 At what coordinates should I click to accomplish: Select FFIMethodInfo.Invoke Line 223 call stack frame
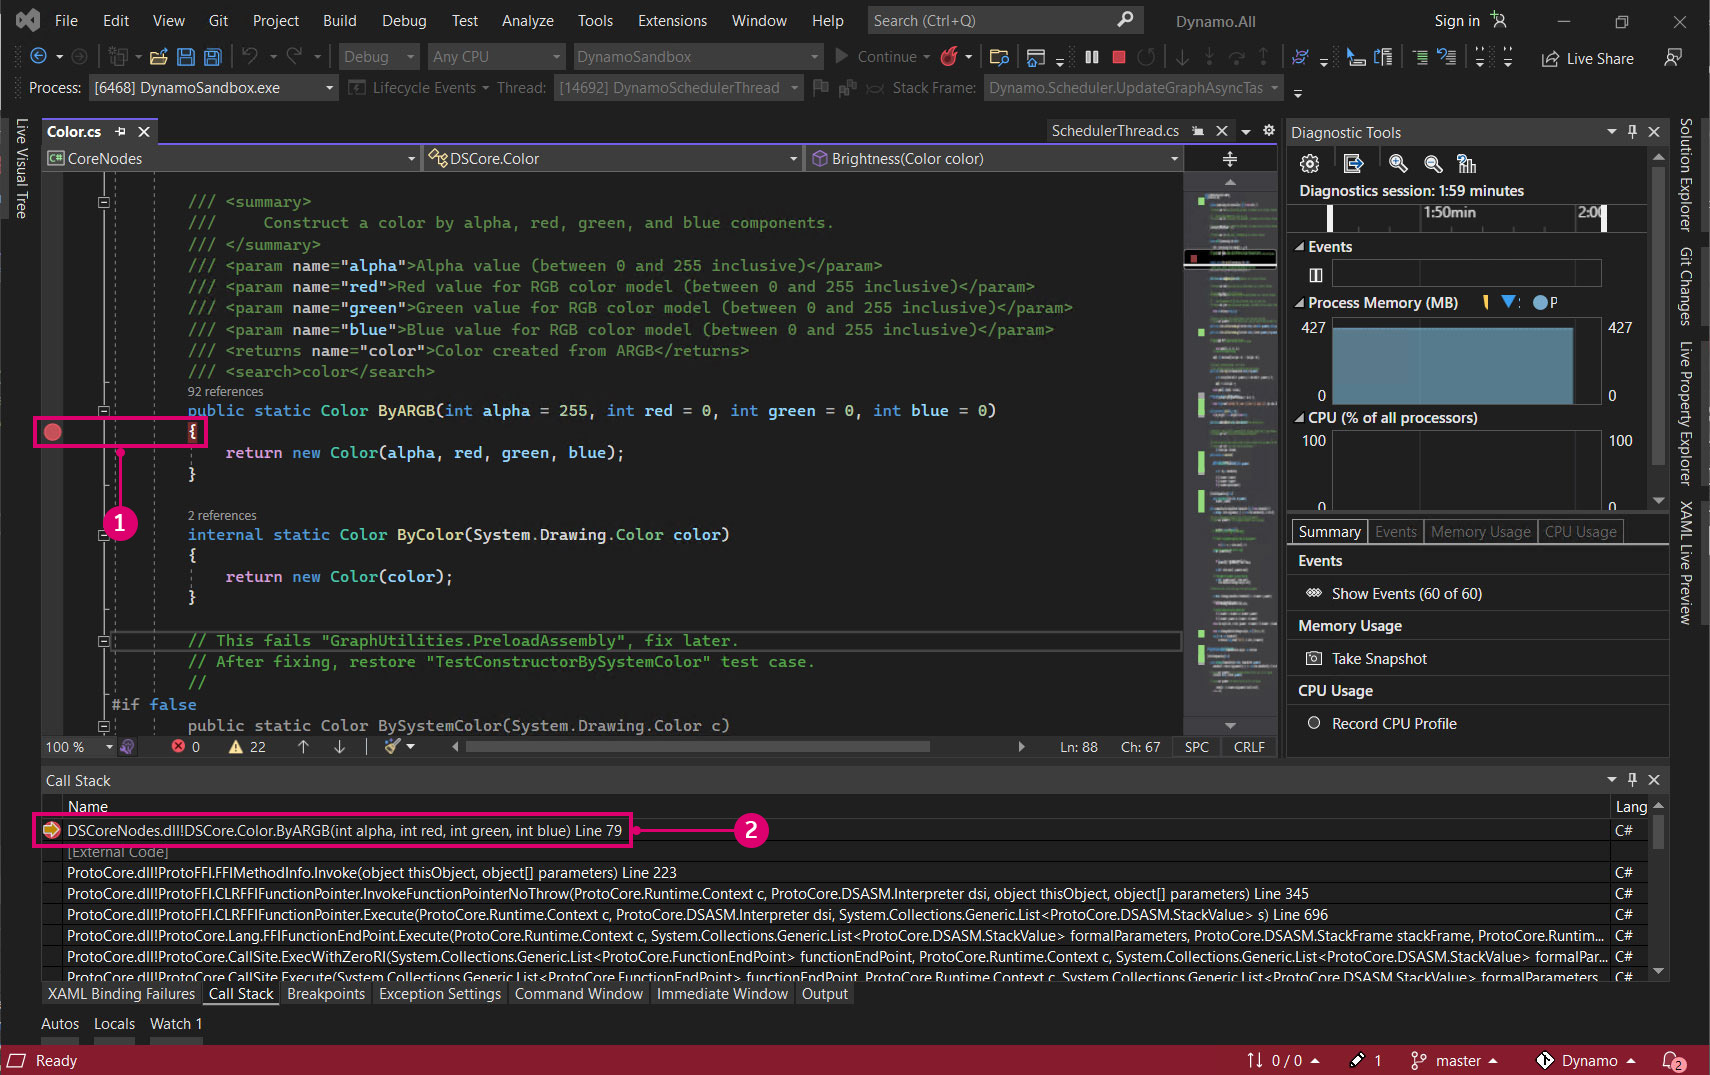(371, 873)
